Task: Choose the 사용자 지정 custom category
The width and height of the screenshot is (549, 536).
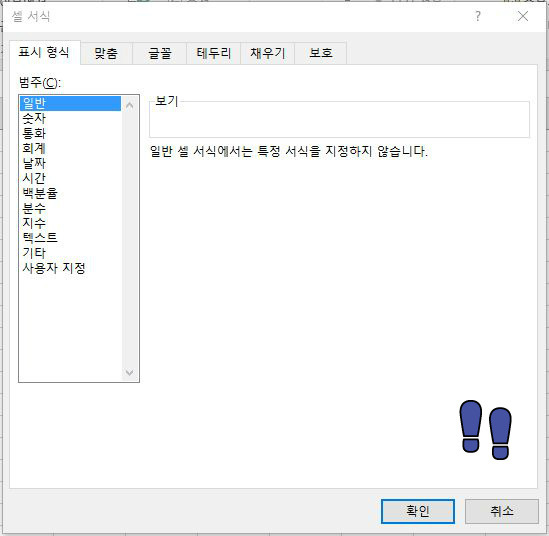Action: (70, 268)
